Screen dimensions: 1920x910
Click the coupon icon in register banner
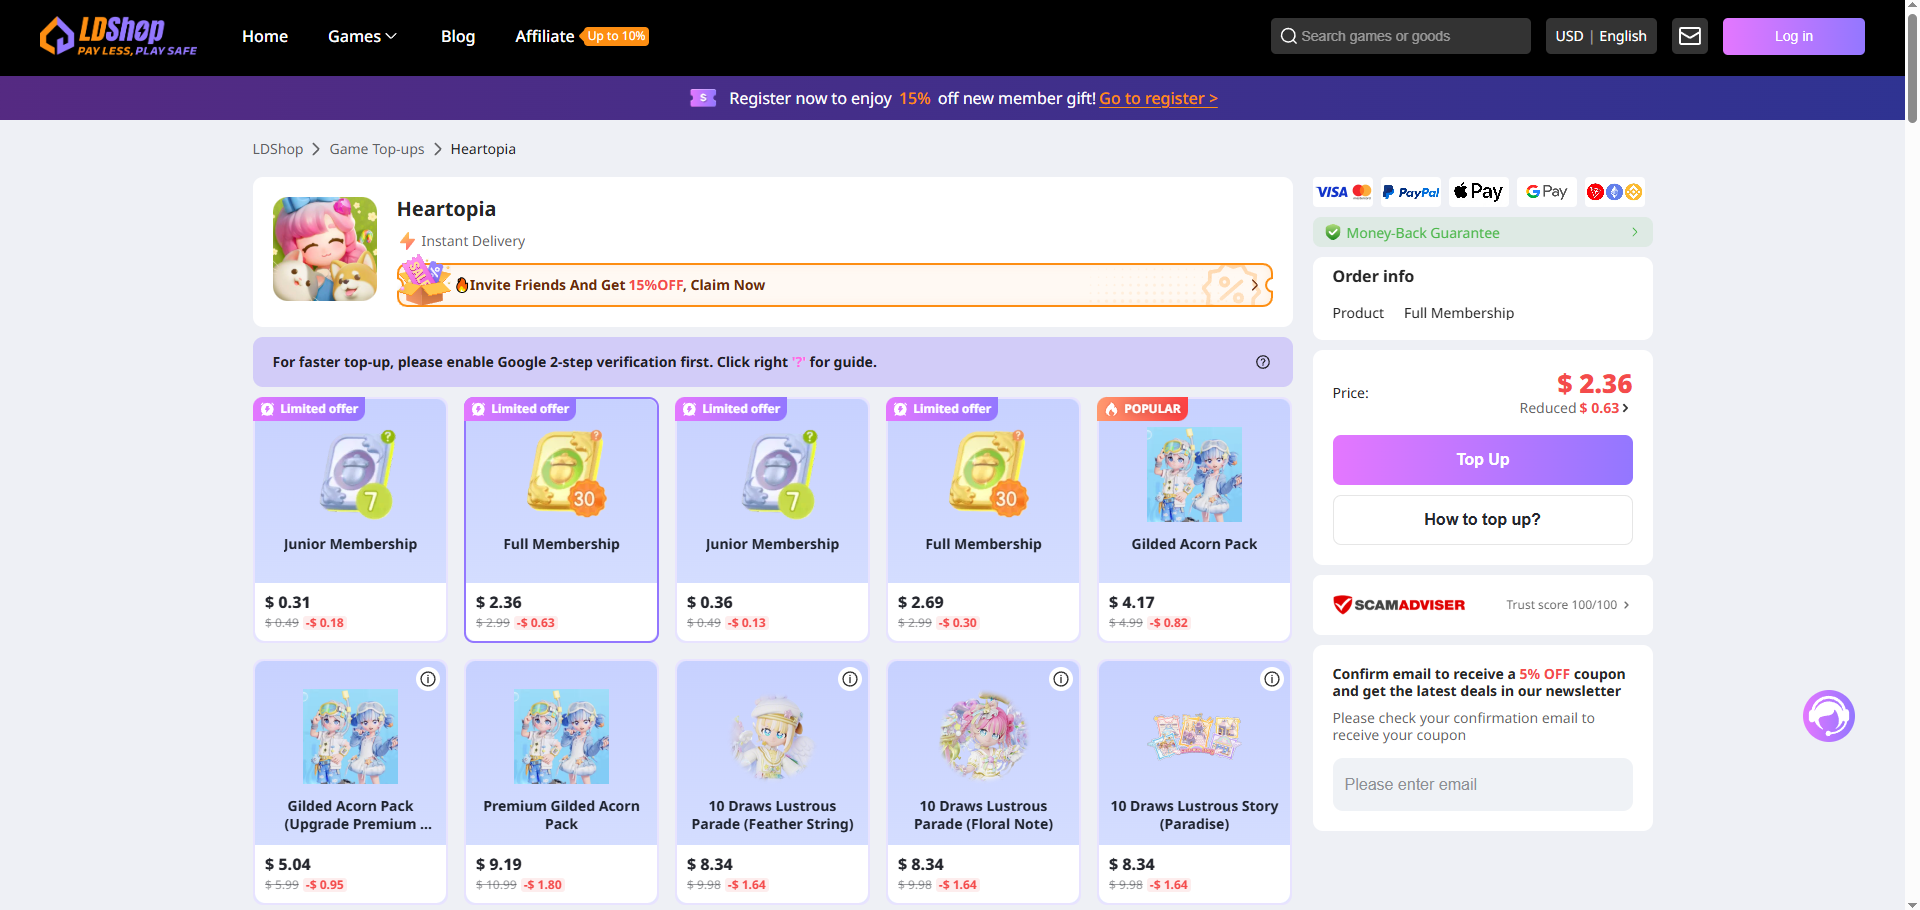703,98
